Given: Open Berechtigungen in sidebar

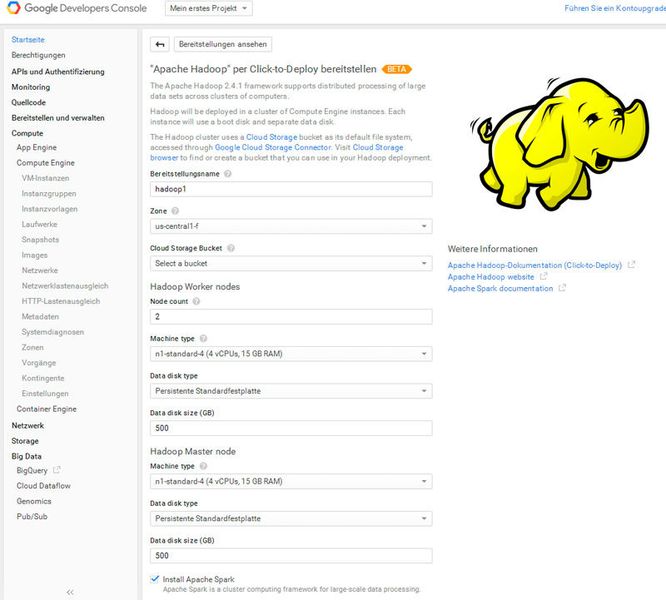Looking at the screenshot, I should coord(38,55).
